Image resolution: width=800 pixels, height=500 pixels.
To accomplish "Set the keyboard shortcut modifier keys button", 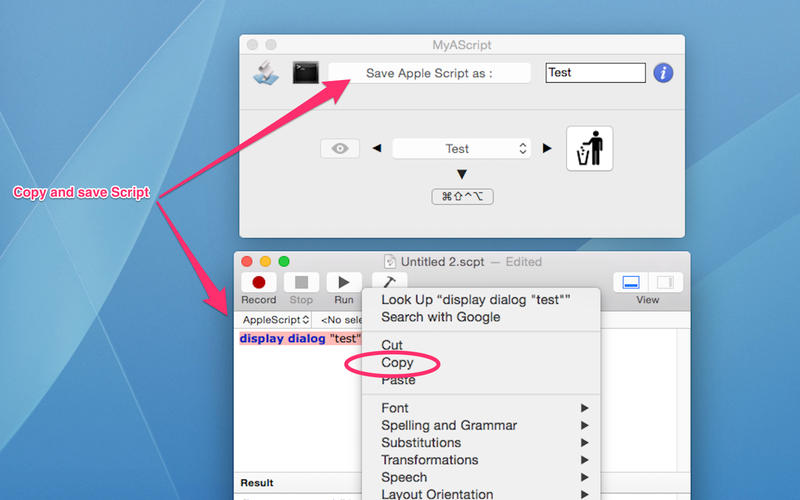I will pyautogui.click(x=462, y=196).
